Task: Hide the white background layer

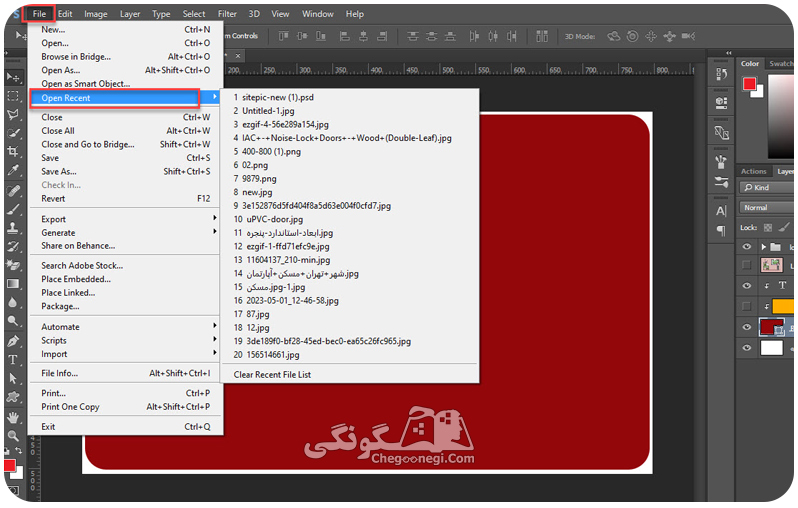Action: click(x=747, y=348)
